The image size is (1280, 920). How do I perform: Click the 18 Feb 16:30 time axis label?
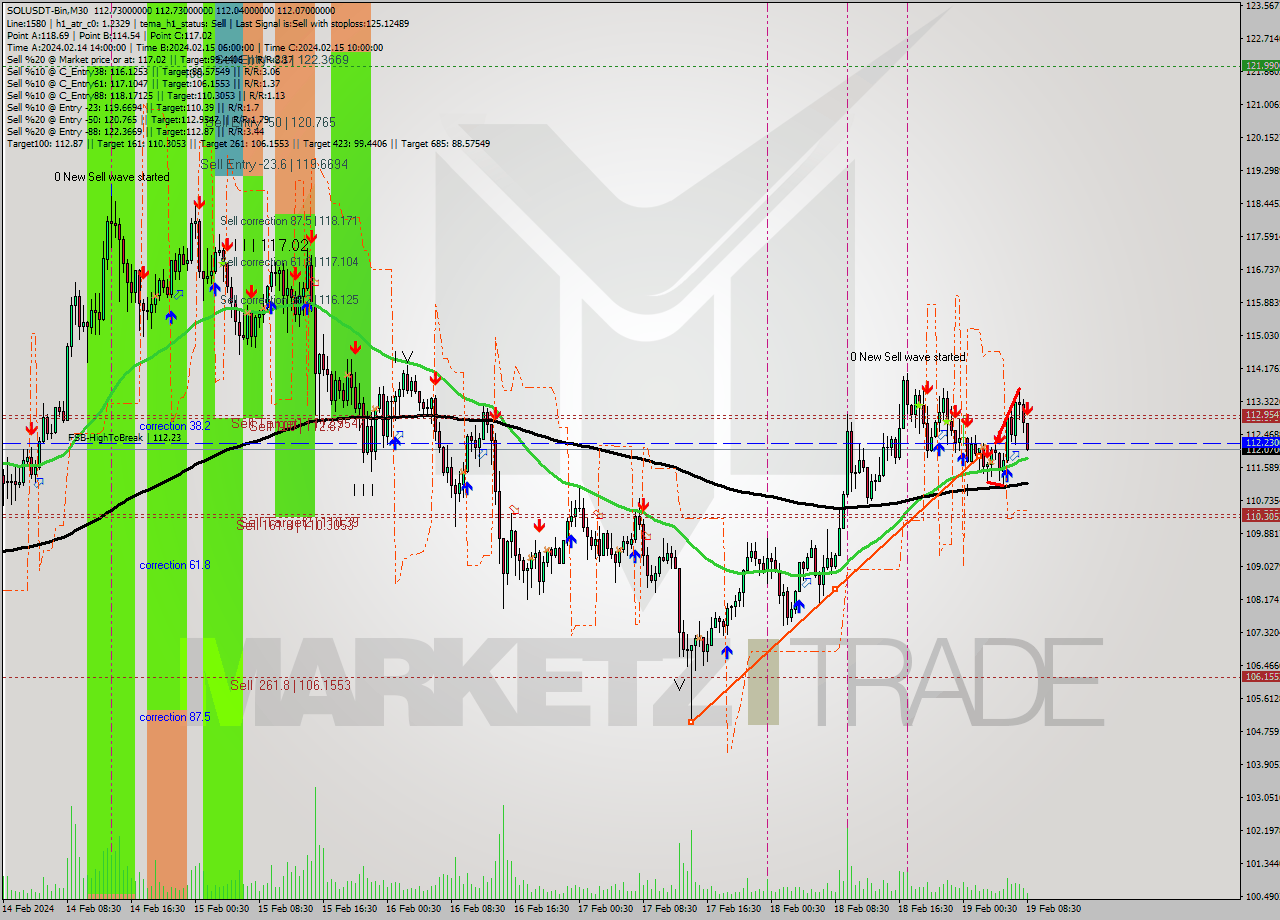pos(925,909)
